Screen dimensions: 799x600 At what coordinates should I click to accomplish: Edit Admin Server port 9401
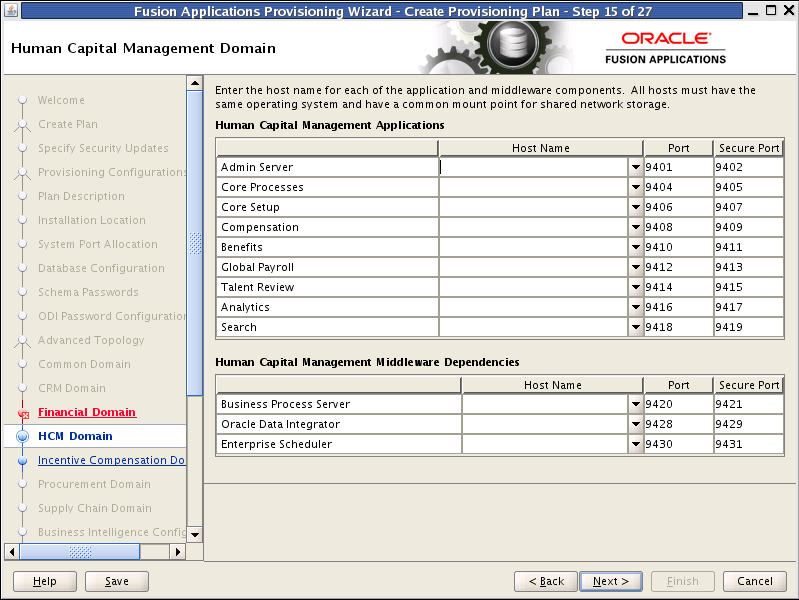[x=678, y=167]
